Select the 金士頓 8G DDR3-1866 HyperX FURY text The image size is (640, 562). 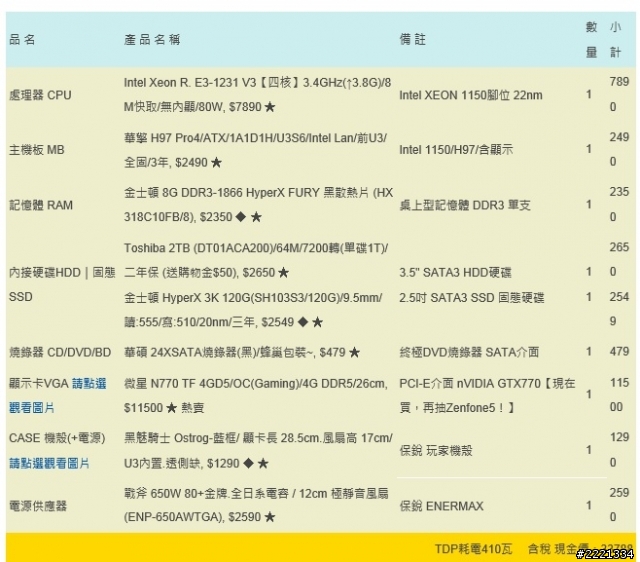258,205
